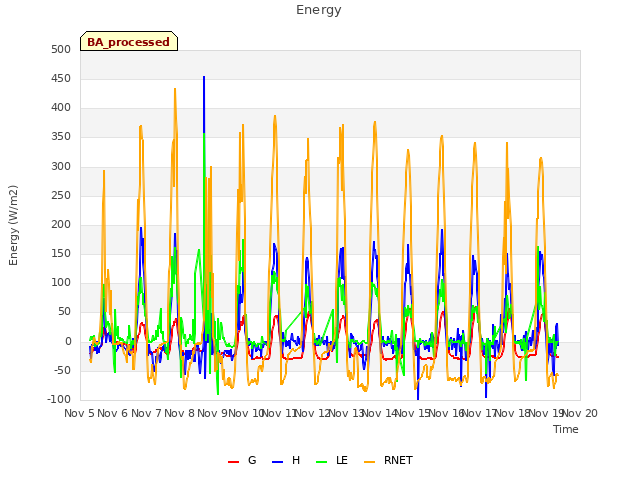The width and height of the screenshot is (640, 480).
Task: Click the 200 y-axis tick label
Action: tap(61, 224)
